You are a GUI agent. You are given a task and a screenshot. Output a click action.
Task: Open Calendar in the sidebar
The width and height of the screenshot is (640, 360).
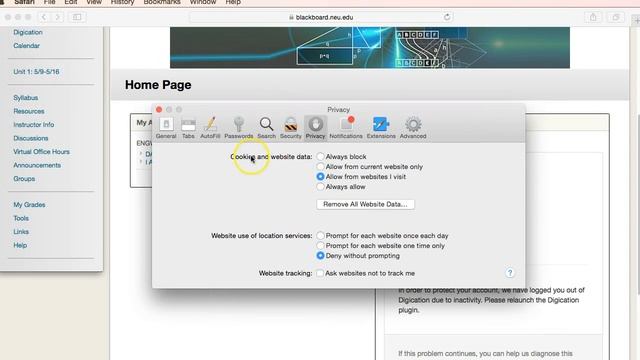(27, 46)
